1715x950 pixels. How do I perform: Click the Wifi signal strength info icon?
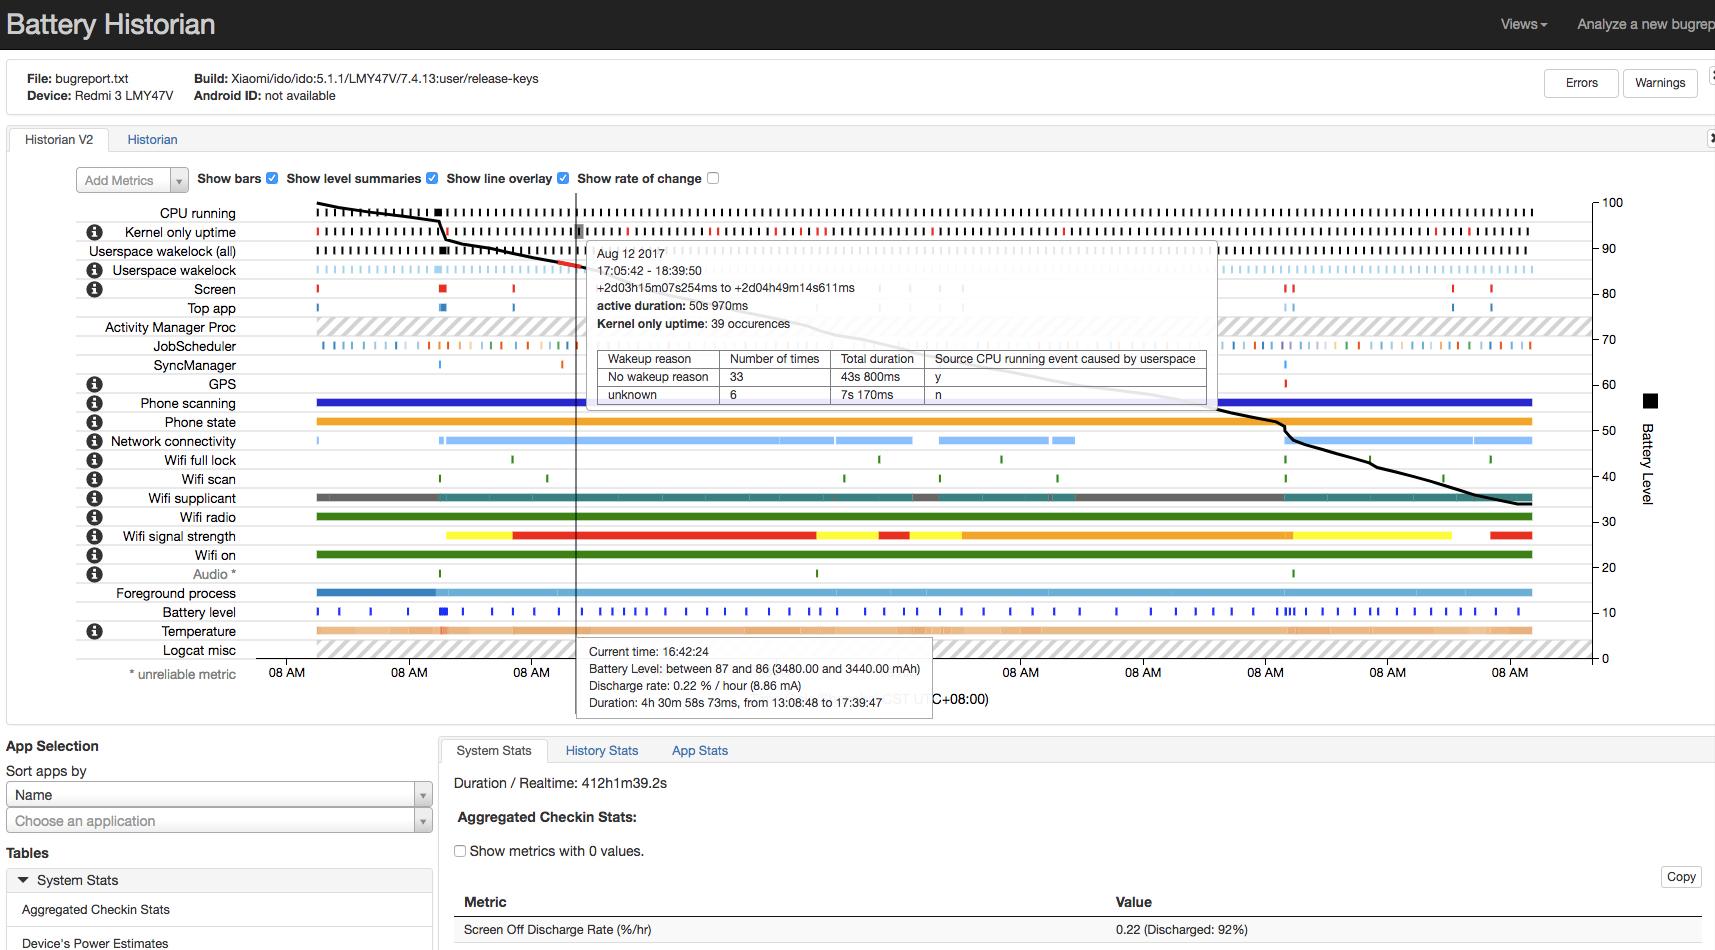[94, 536]
